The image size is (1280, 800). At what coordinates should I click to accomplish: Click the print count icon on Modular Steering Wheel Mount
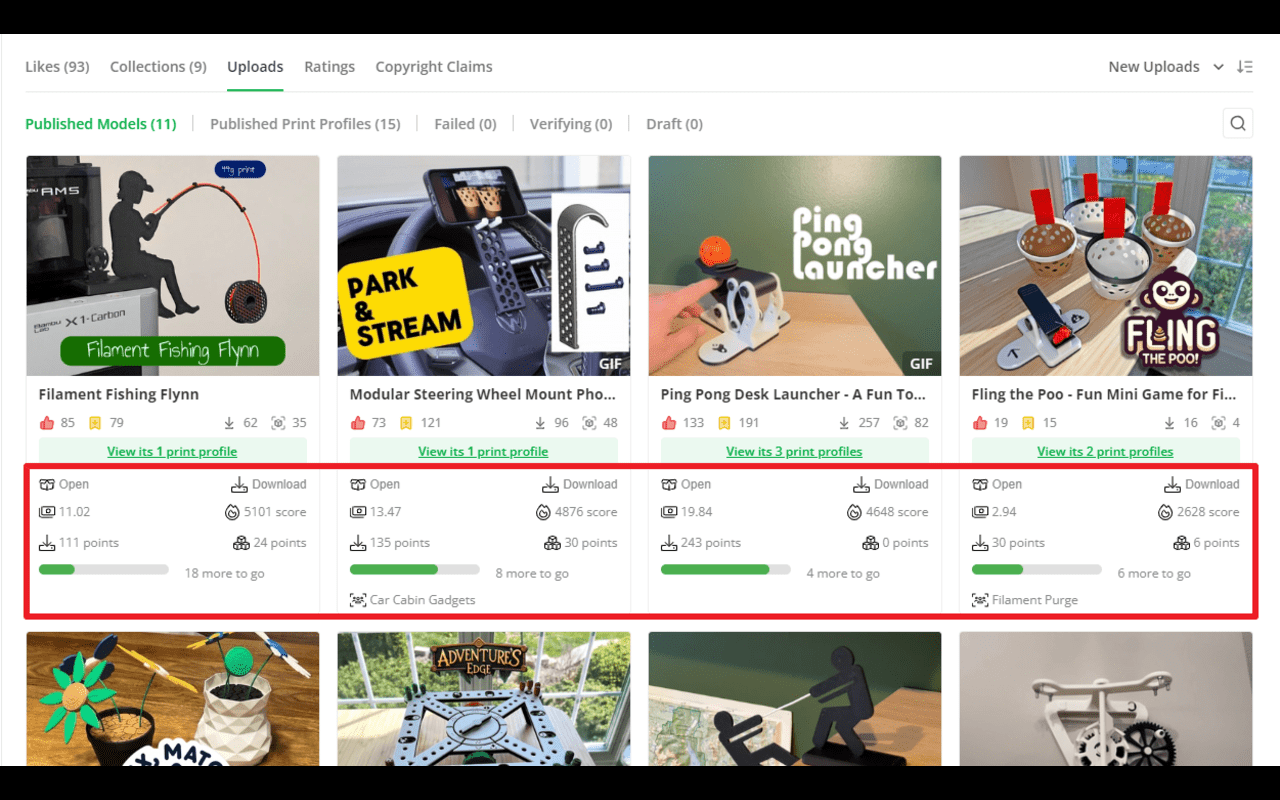[589, 423]
